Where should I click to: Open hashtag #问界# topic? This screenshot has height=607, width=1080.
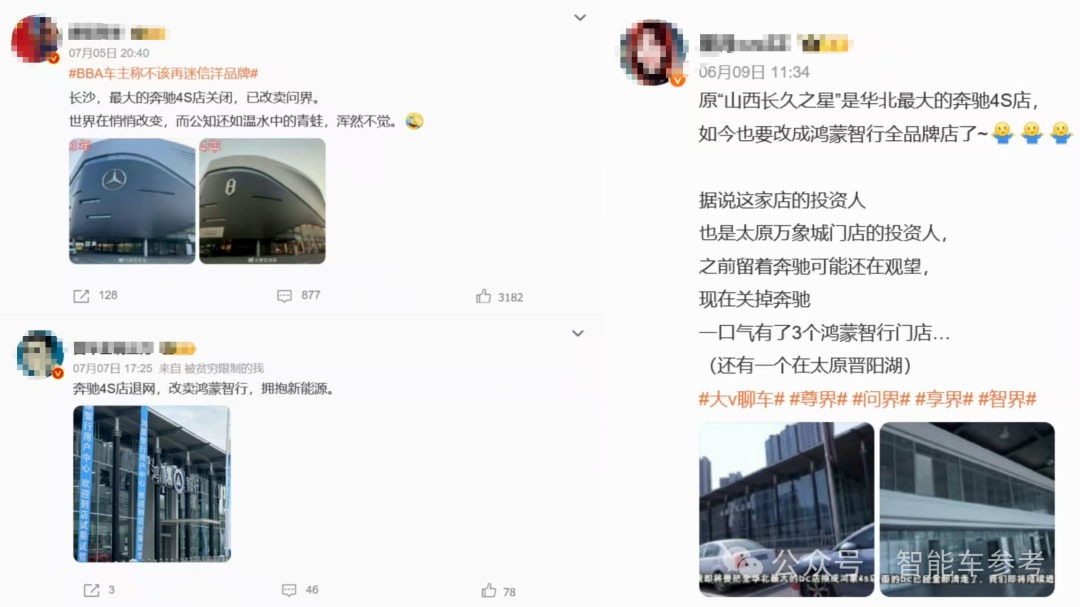click(x=881, y=399)
